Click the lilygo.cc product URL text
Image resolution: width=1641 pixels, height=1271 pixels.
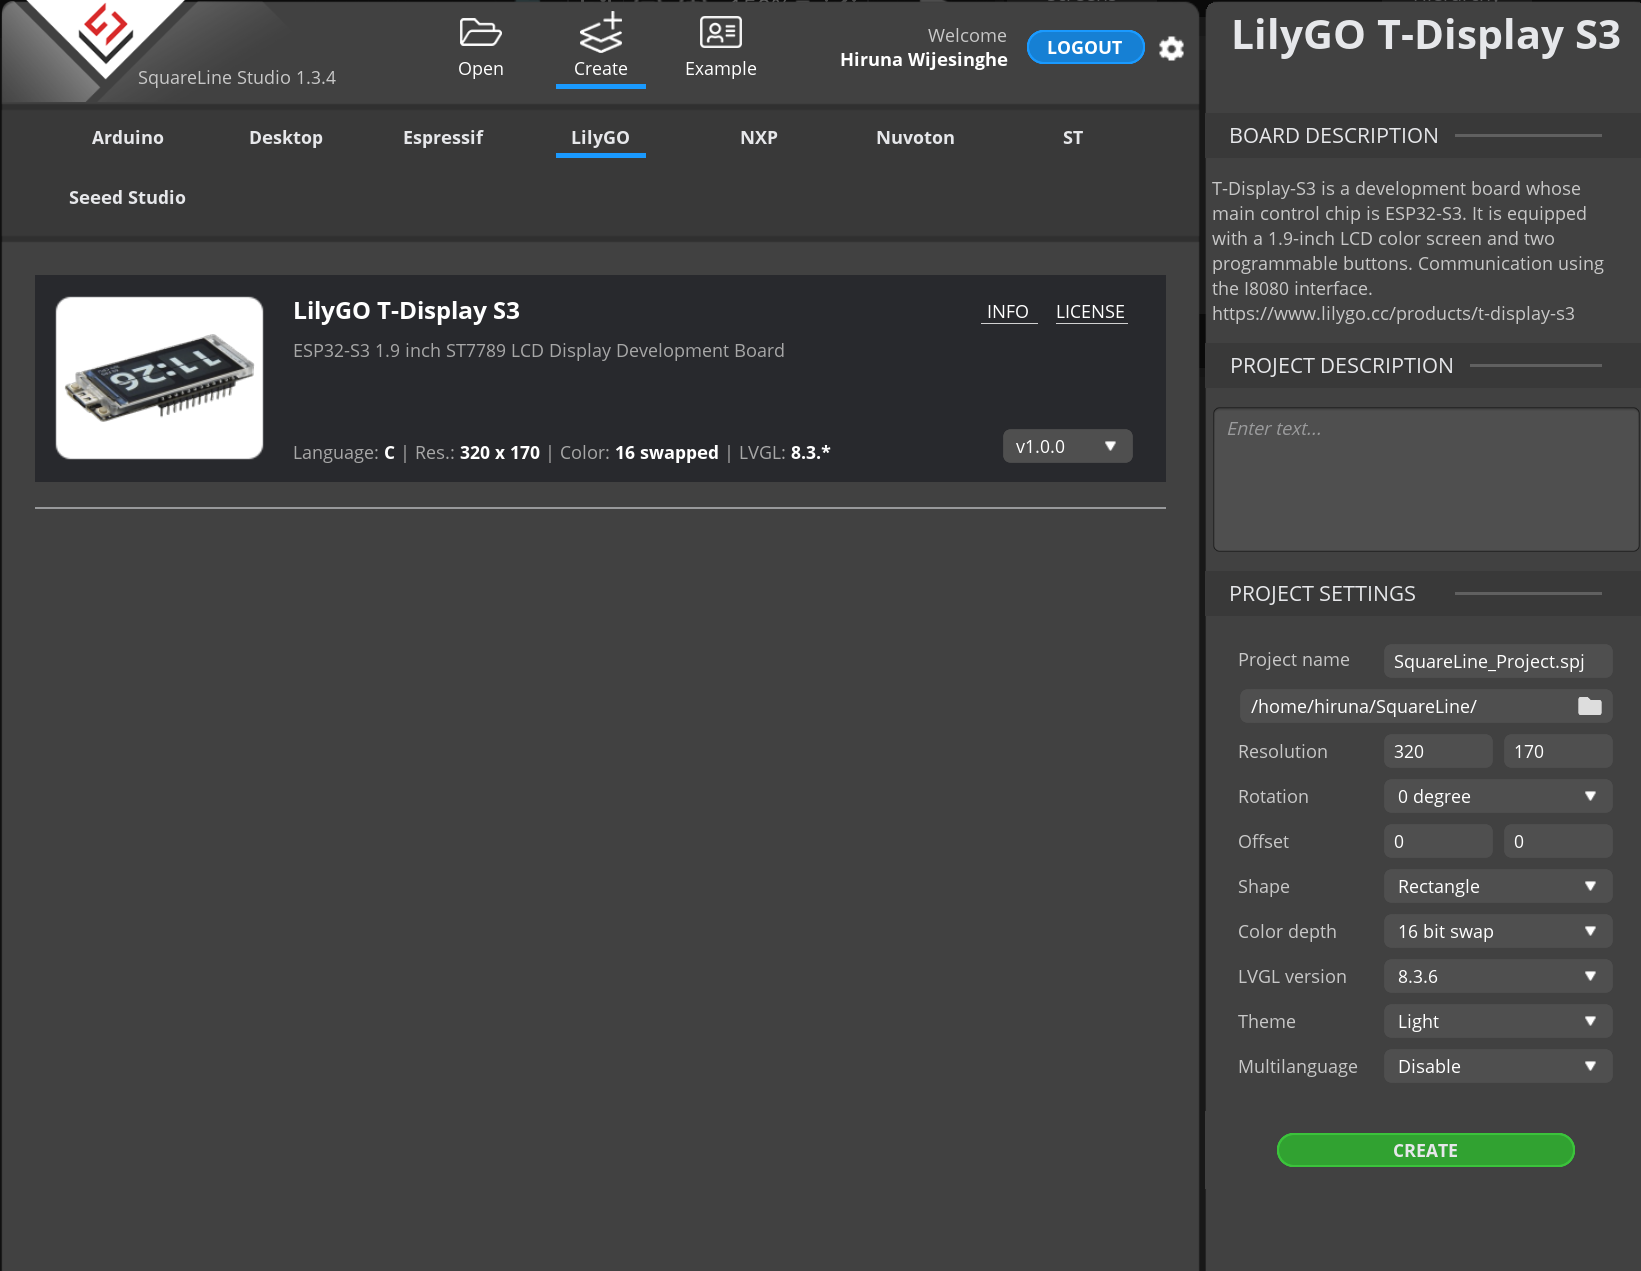point(1393,314)
